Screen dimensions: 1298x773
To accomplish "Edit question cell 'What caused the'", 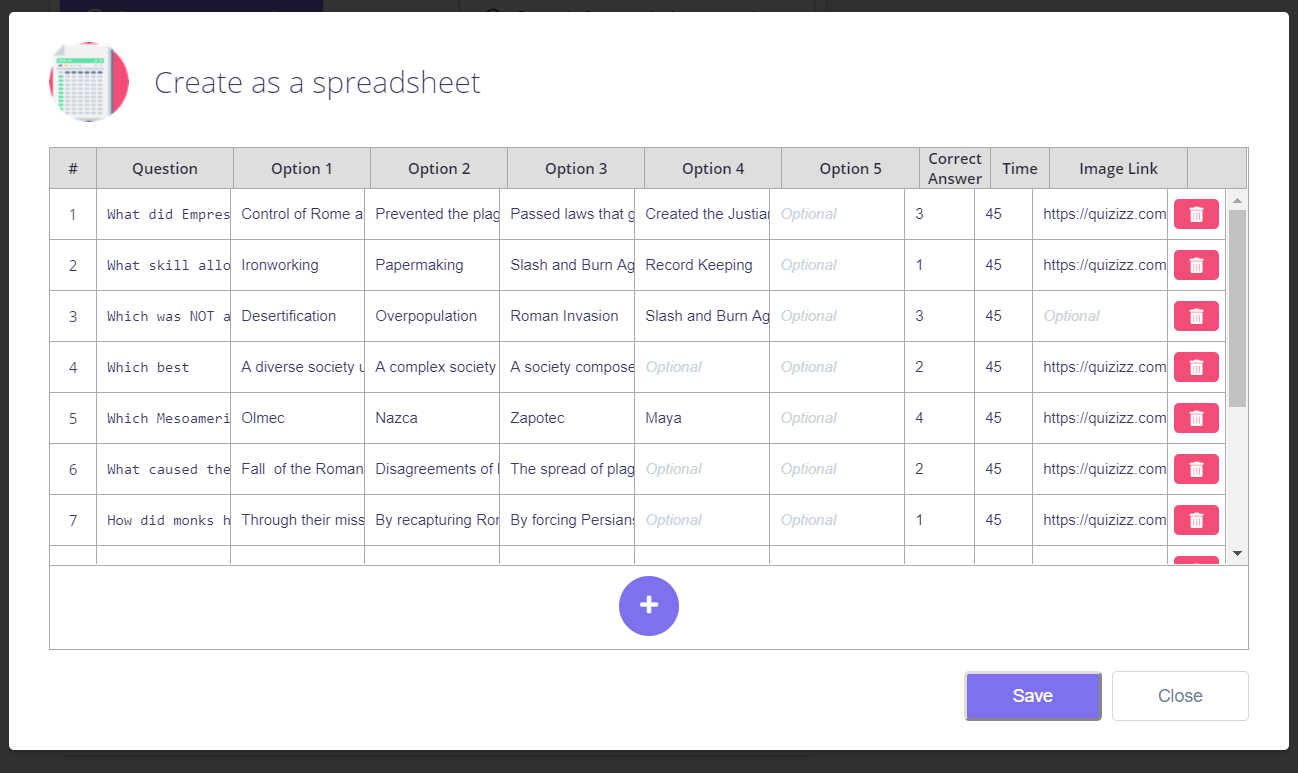I will [x=164, y=469].
